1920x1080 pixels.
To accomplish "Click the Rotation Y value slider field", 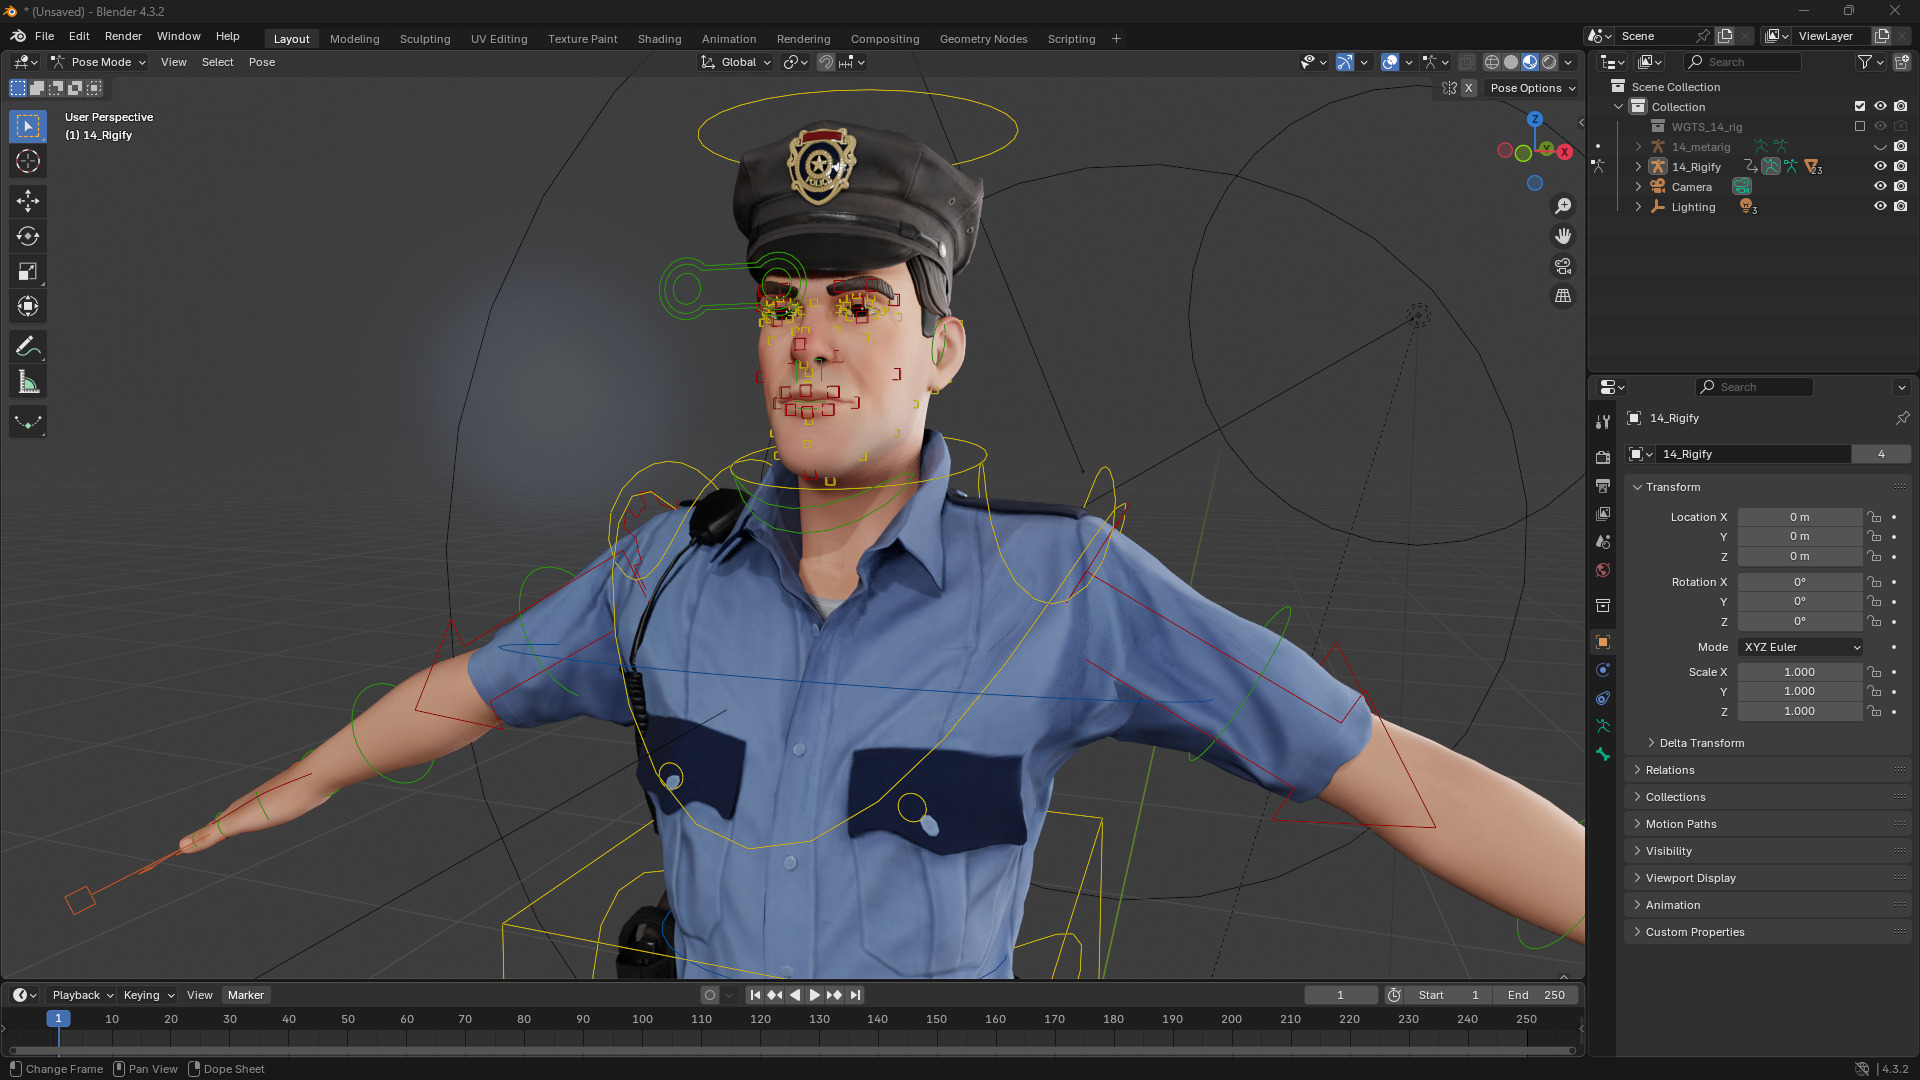I will click(x=1800, y=602).
